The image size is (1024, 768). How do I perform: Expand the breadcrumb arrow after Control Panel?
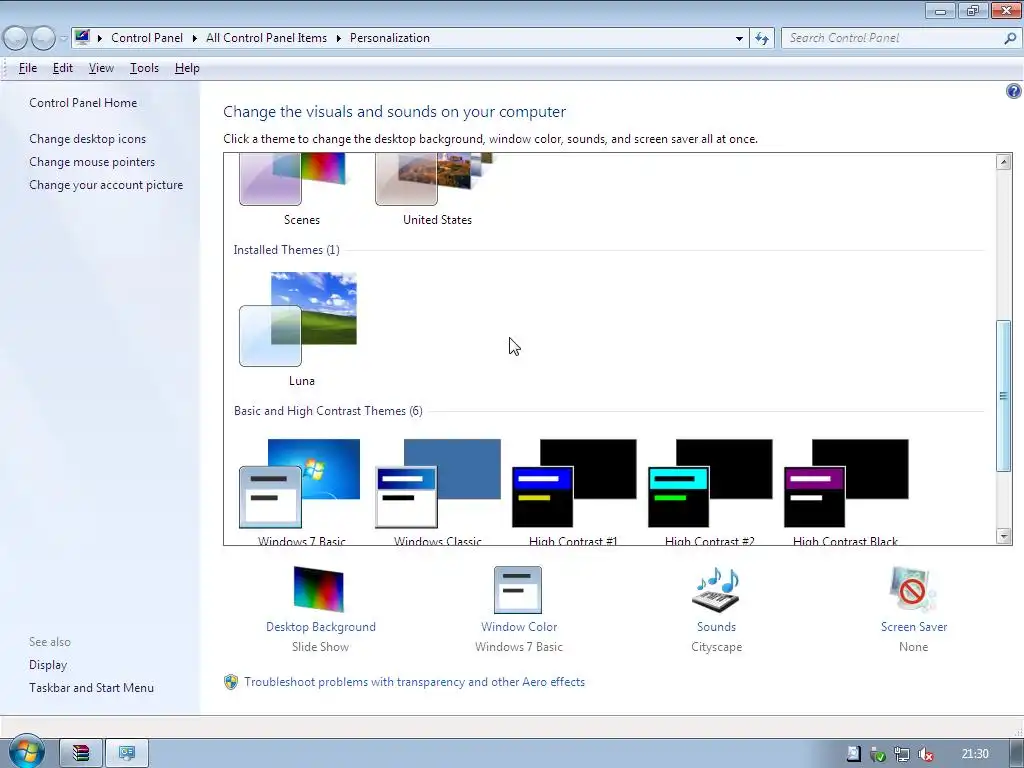(195, 39)
